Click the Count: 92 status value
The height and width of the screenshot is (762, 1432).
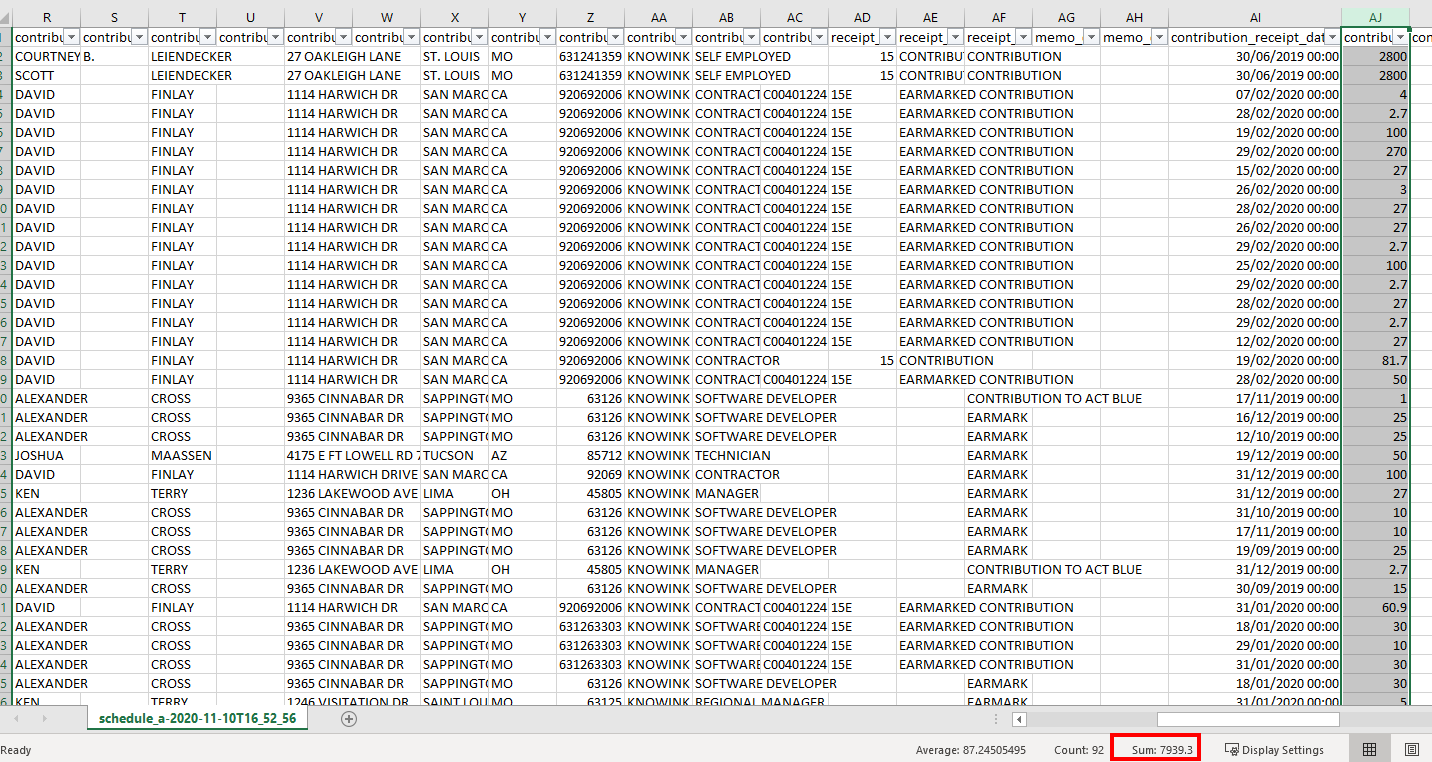point(1079,750)
